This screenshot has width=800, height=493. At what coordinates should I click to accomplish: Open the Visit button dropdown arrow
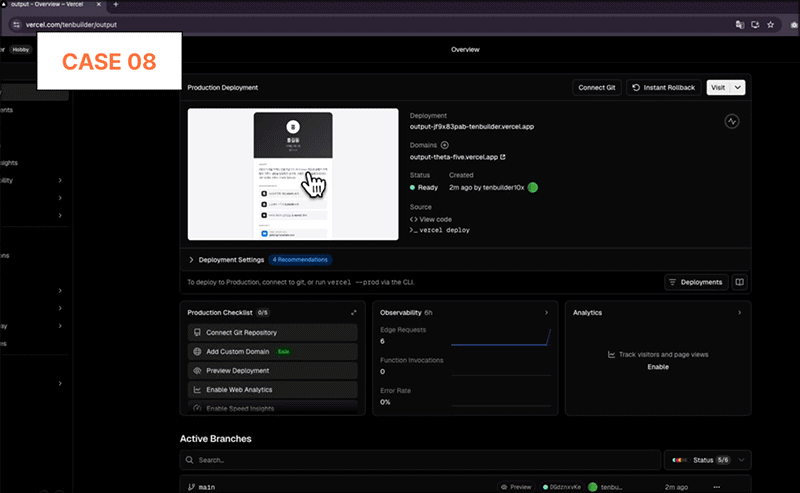click(x=738, y=87)
